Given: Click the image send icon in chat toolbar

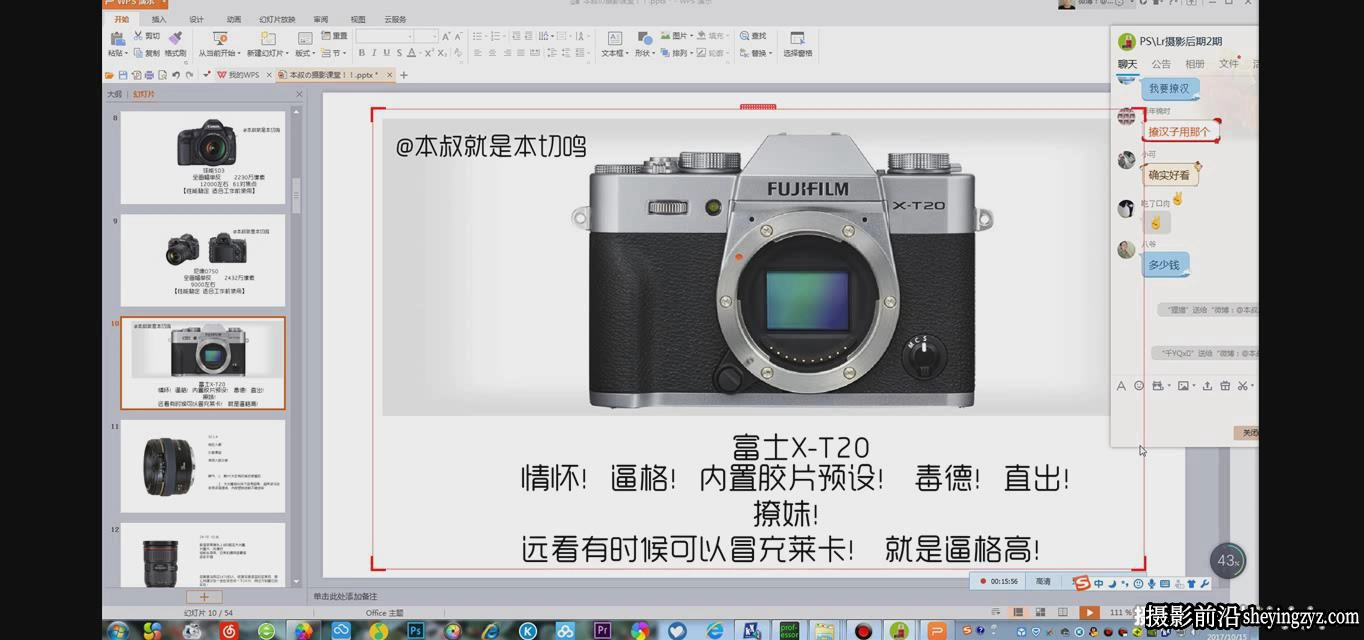Looking at the screenshot, I should tap(1183, 386).
